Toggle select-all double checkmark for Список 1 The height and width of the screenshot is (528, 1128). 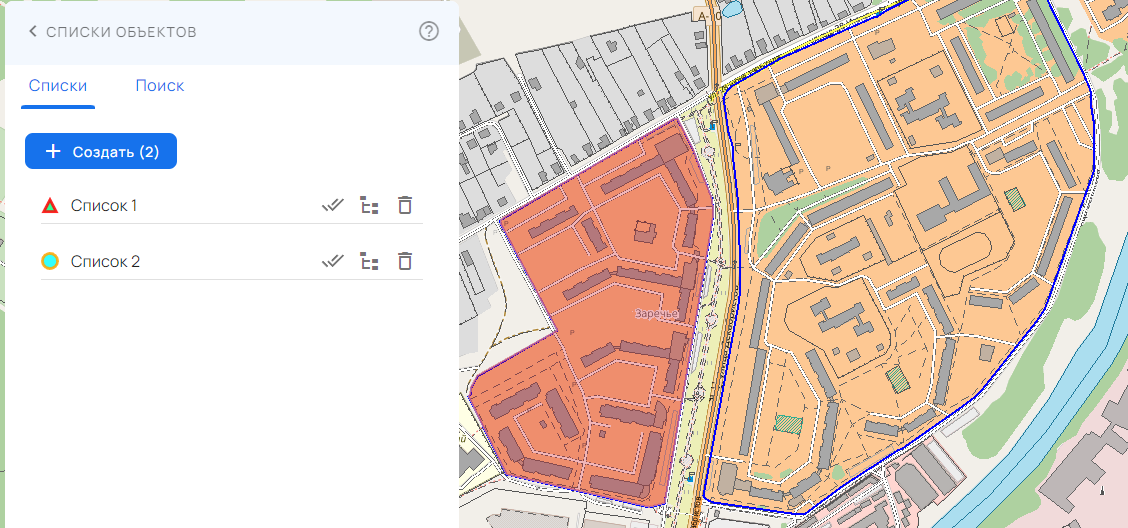(x=333, y=206)
